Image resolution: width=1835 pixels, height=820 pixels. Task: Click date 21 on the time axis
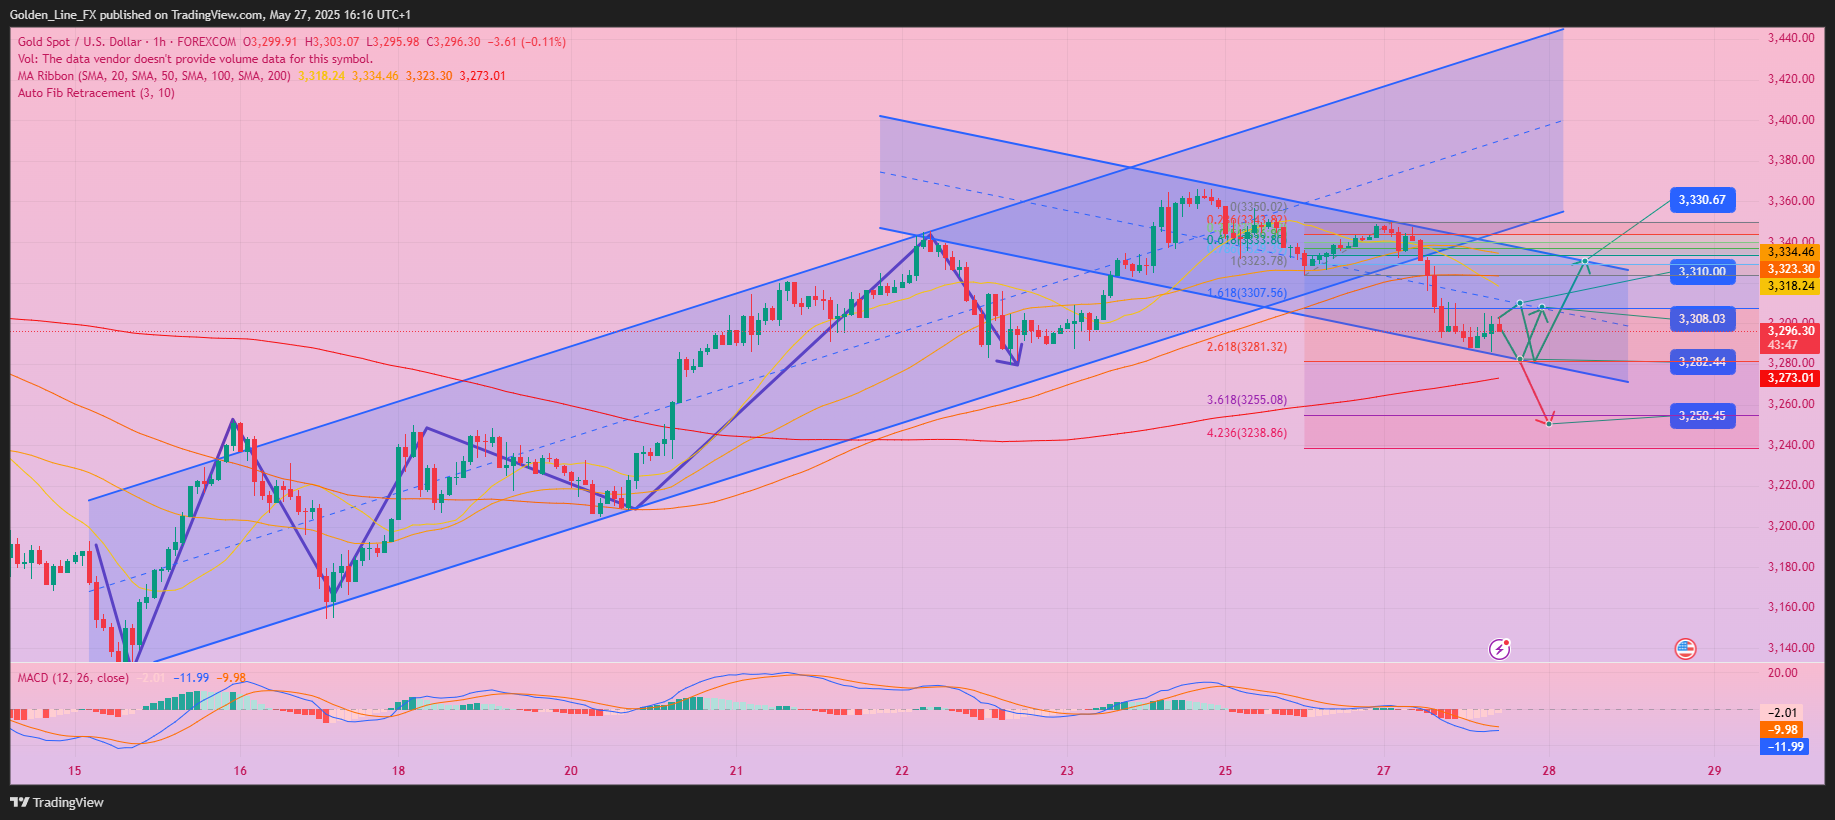tap(736, 771)
